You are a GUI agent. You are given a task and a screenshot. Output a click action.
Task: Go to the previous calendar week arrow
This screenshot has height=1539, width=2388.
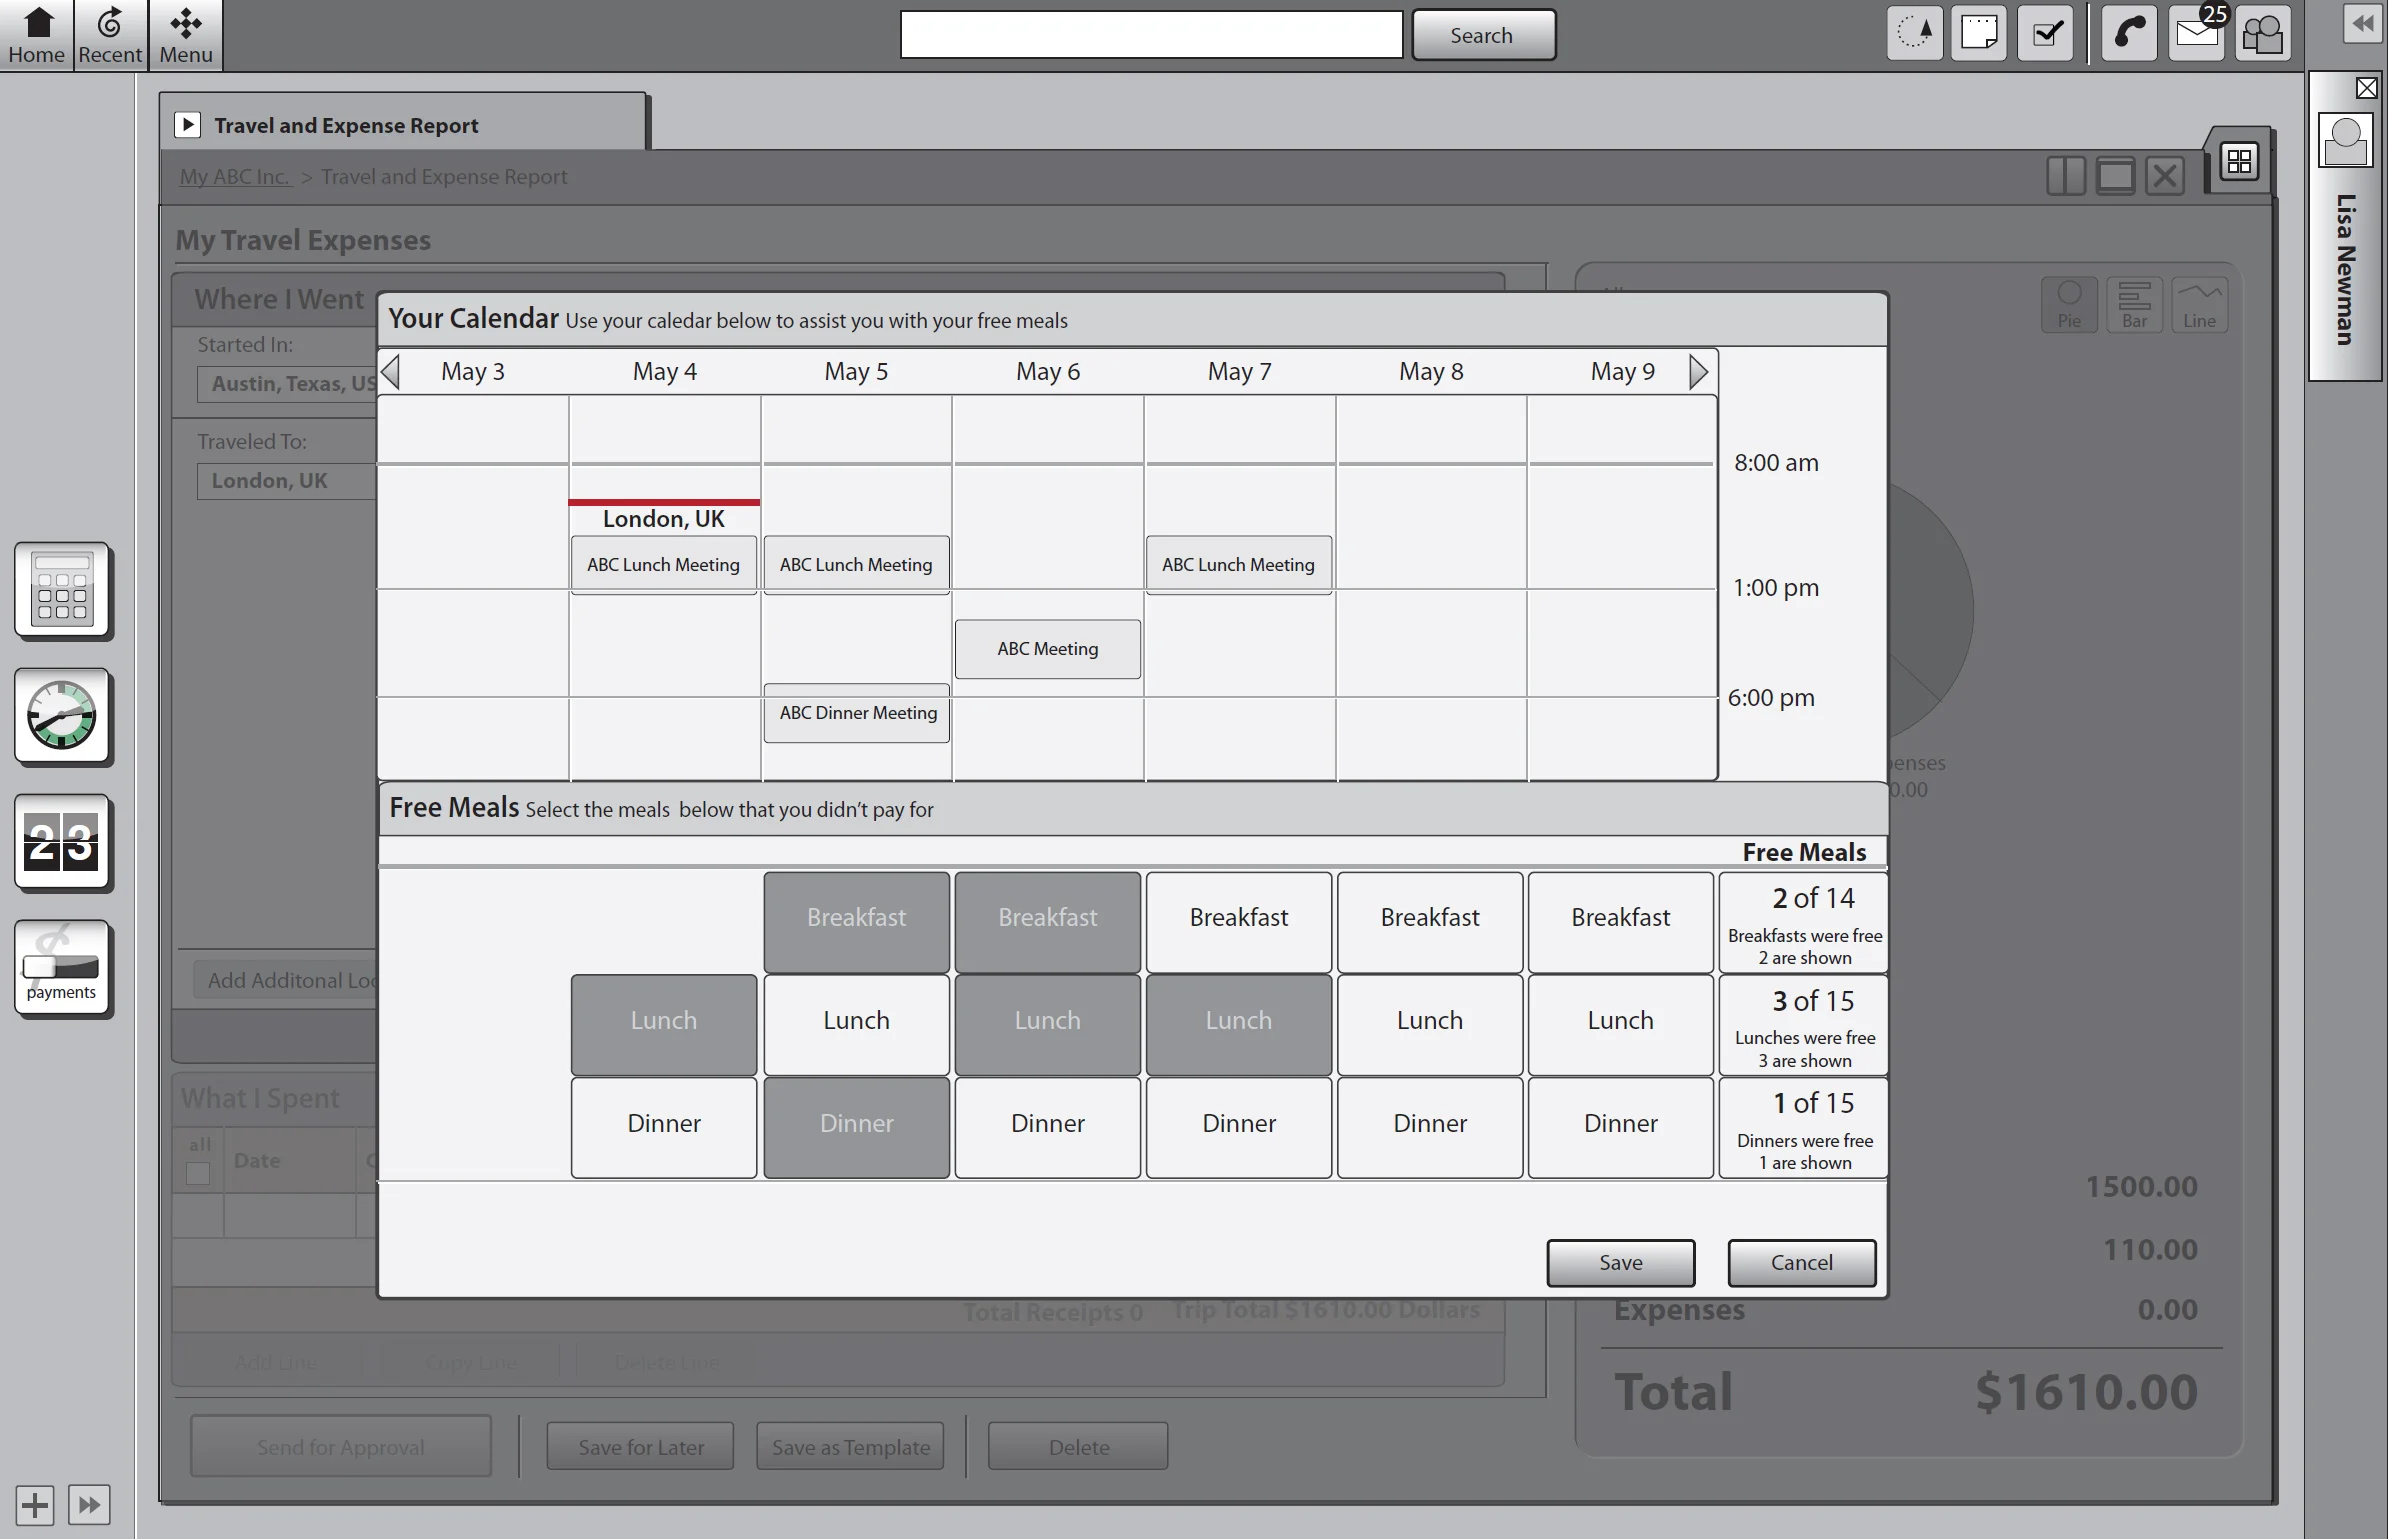click(x=391, y=372)
